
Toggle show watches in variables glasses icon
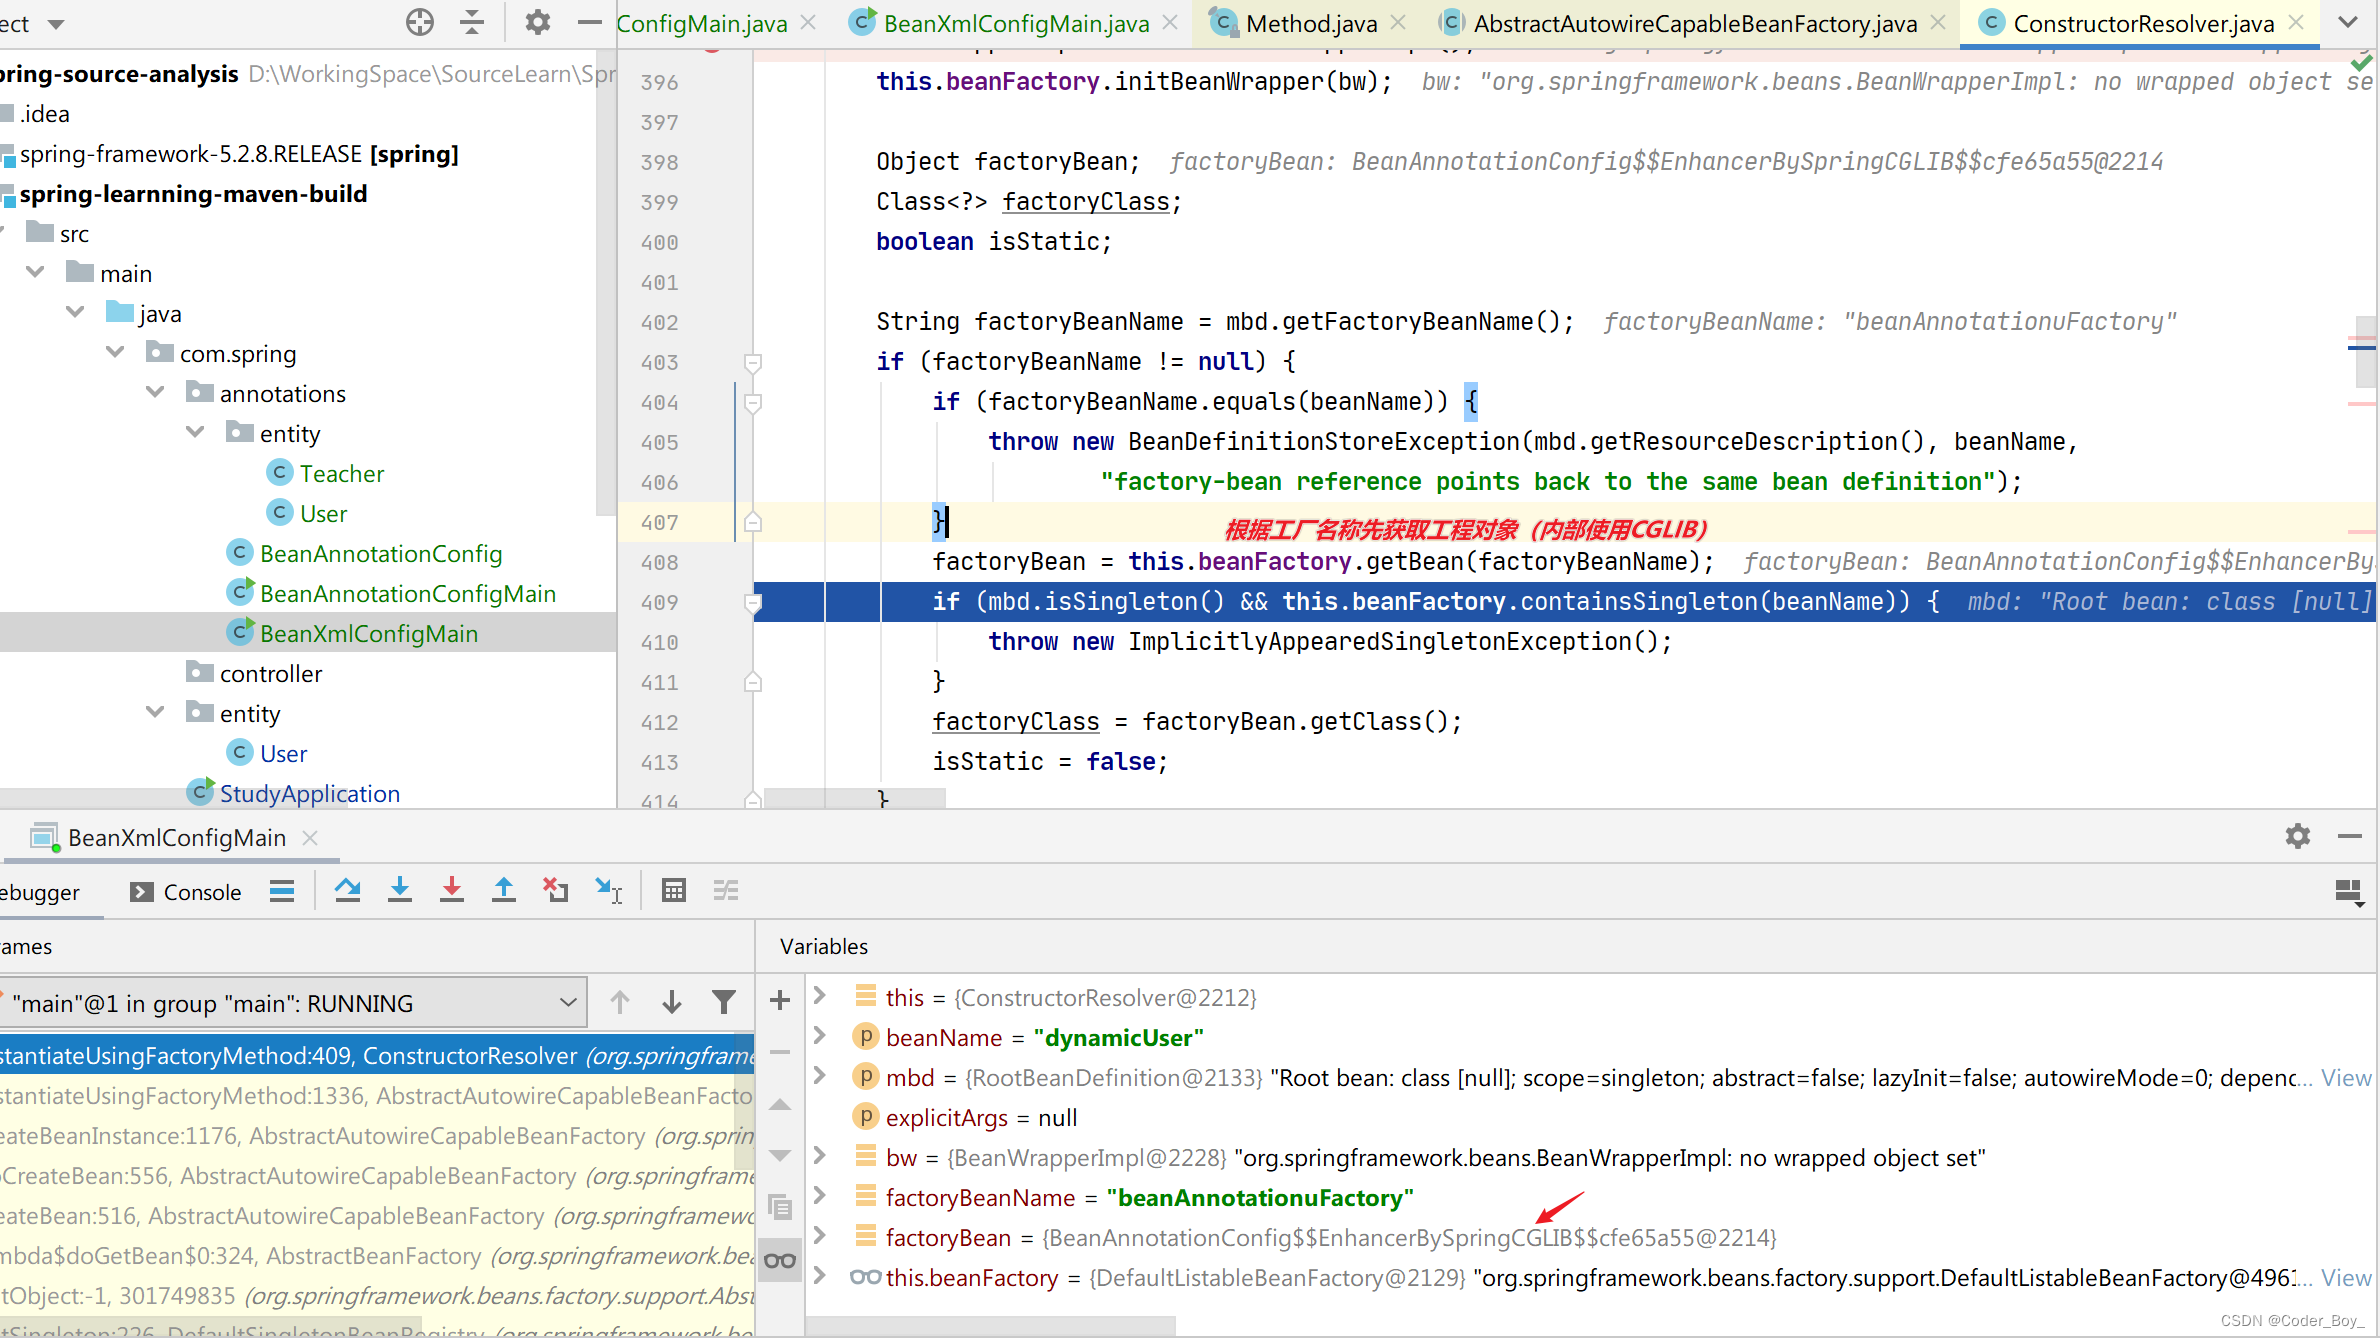click(780, 1260)
